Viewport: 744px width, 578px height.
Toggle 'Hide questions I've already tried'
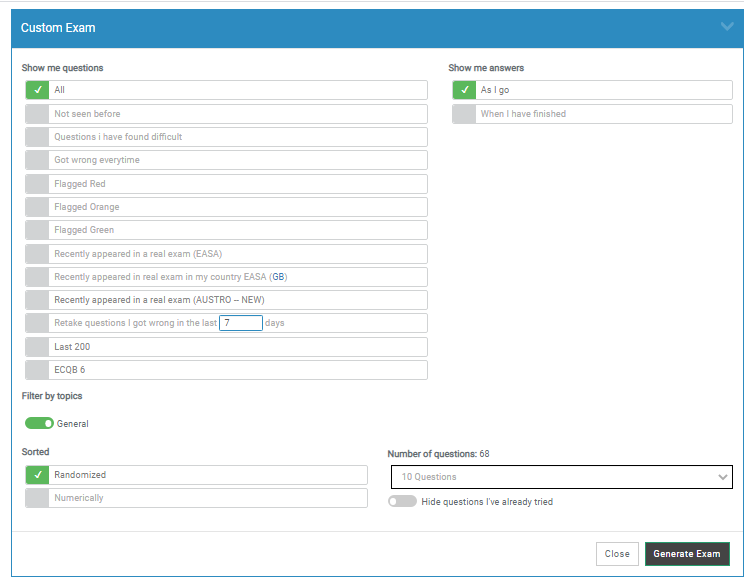402,502
